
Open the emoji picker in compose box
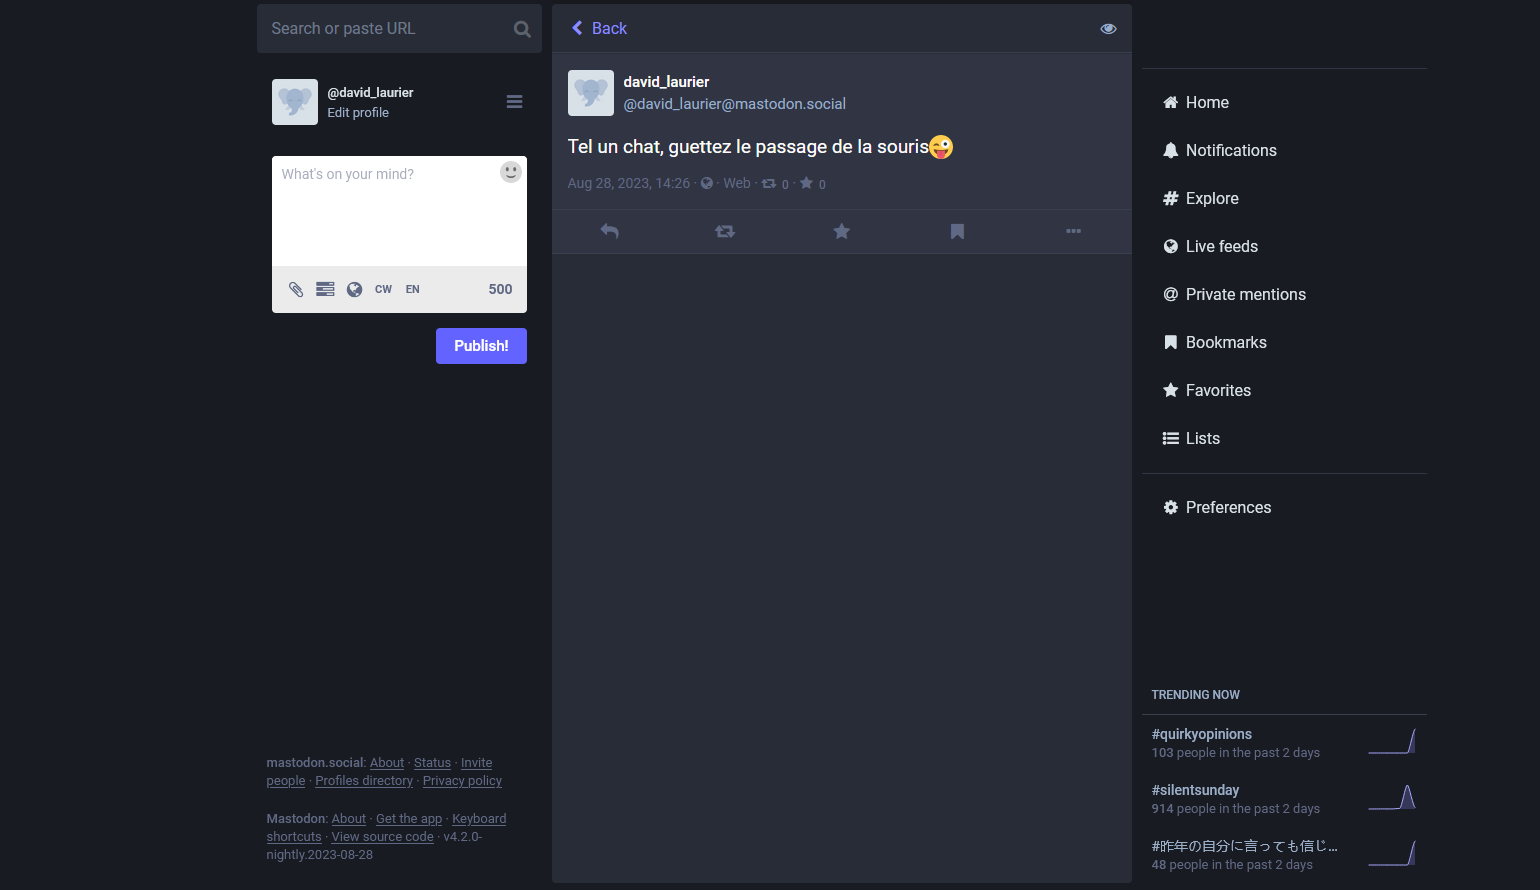point(511,172)
